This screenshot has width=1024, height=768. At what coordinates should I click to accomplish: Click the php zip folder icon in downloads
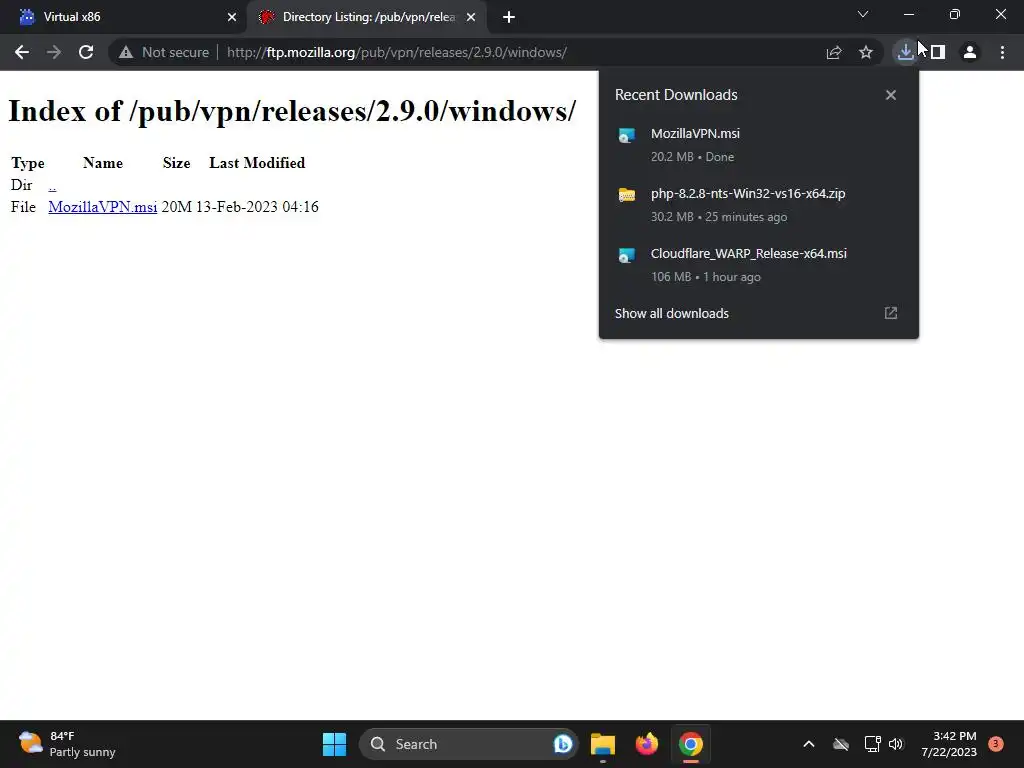626,195
